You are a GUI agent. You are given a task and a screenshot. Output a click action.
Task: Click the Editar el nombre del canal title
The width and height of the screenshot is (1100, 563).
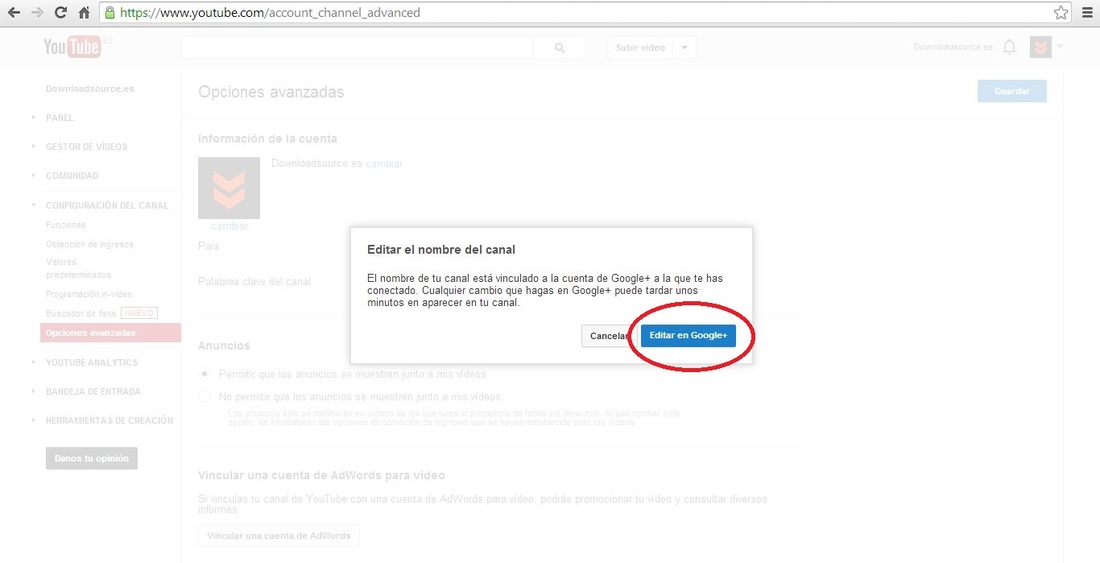pyautogui.click(x=441, y=250)
